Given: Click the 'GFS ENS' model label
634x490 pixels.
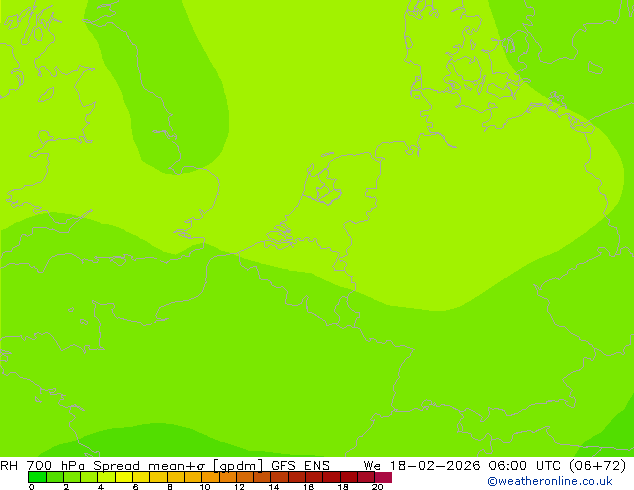Looking at the screenshot, I should tap(300, 466).
